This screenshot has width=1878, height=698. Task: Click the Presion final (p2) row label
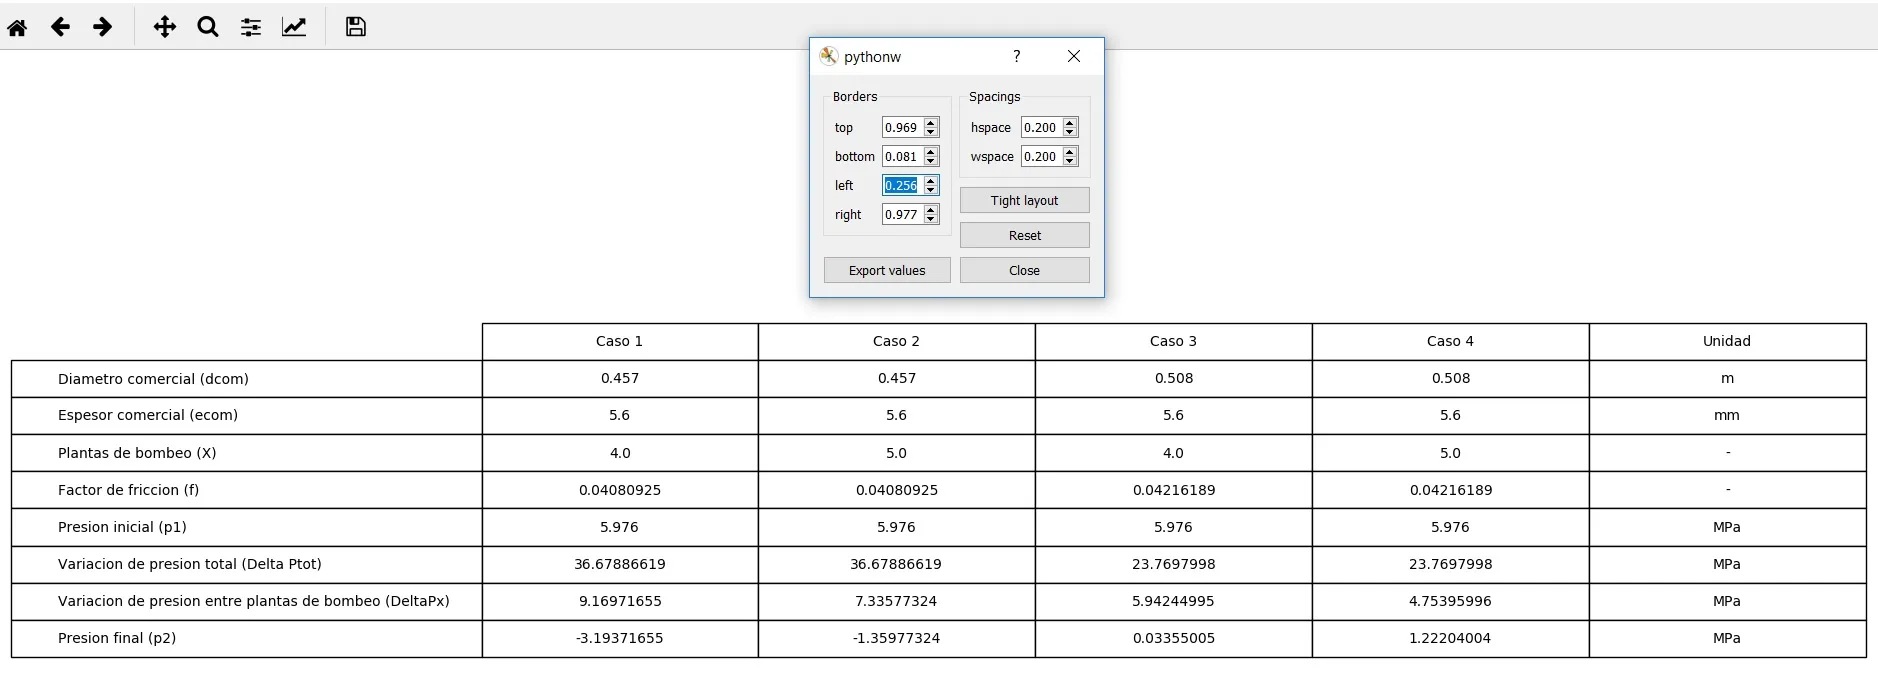pos(117,638)
